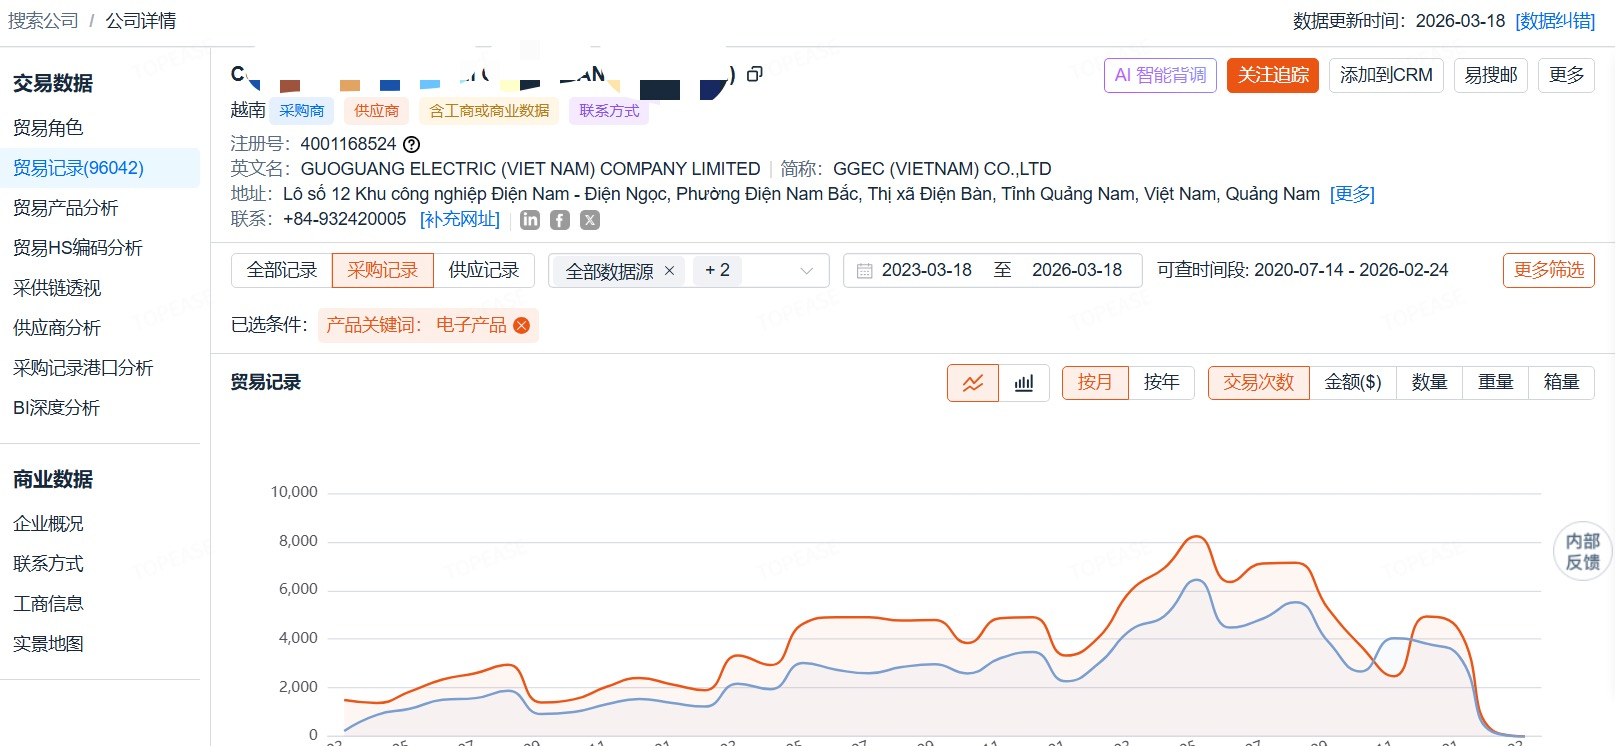Switch to bar chart view
Screen dimensions: 1615x746
point(1024,383)
